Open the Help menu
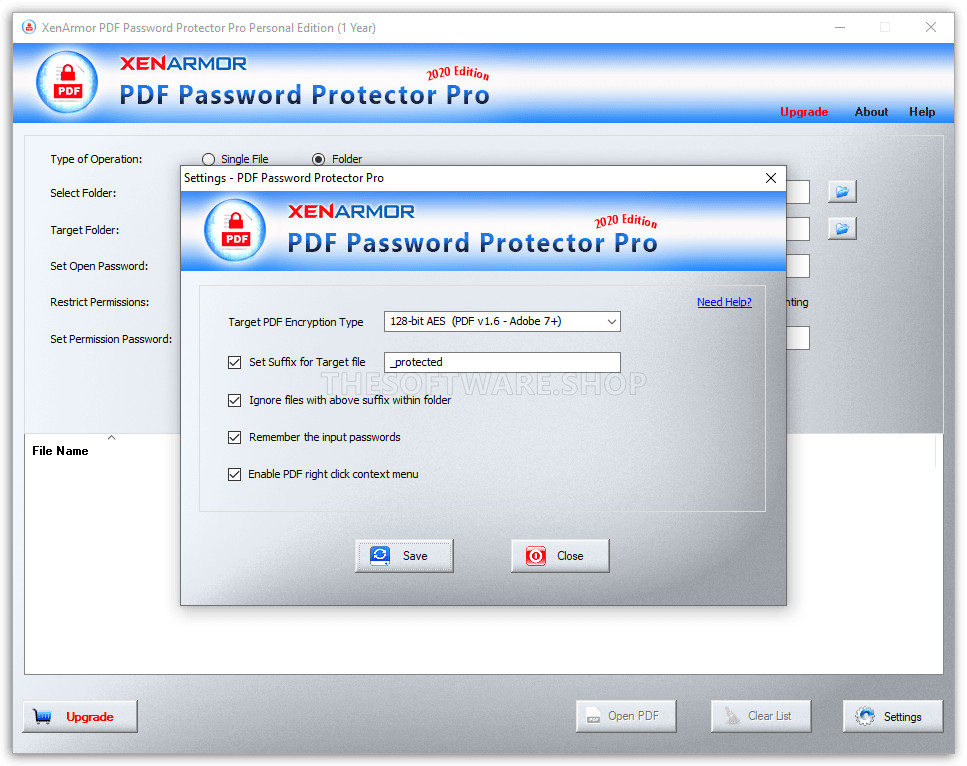This screenshot has height=766, width=967. [x=921, y=112]
